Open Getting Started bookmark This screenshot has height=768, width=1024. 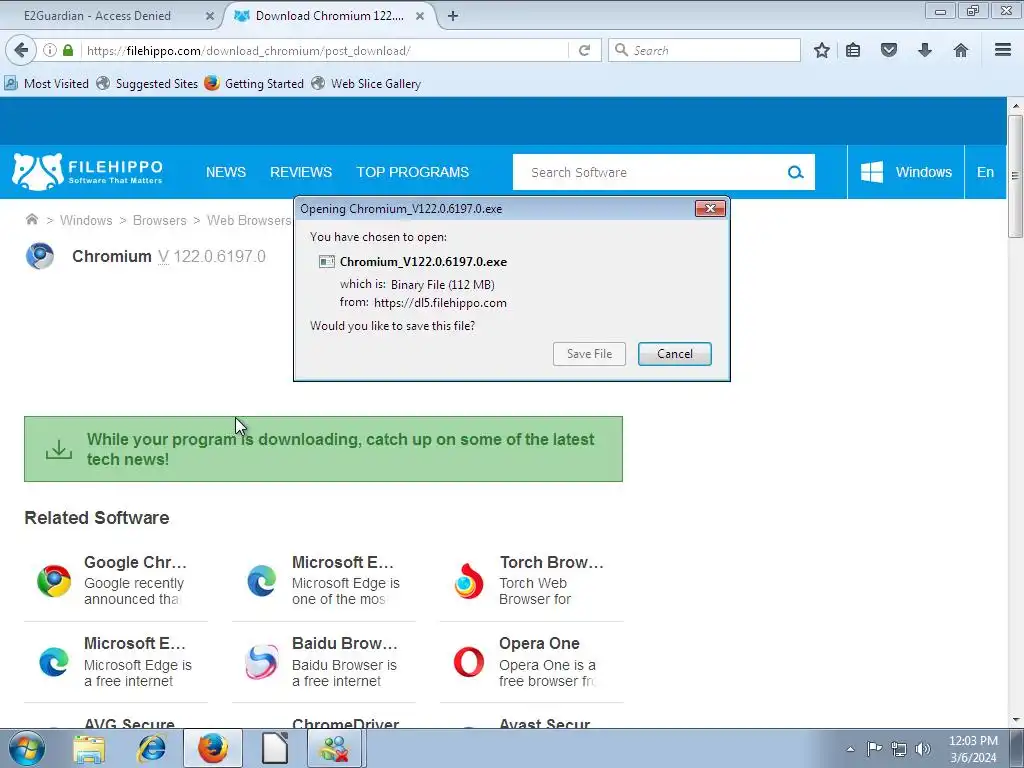[254, 84]
